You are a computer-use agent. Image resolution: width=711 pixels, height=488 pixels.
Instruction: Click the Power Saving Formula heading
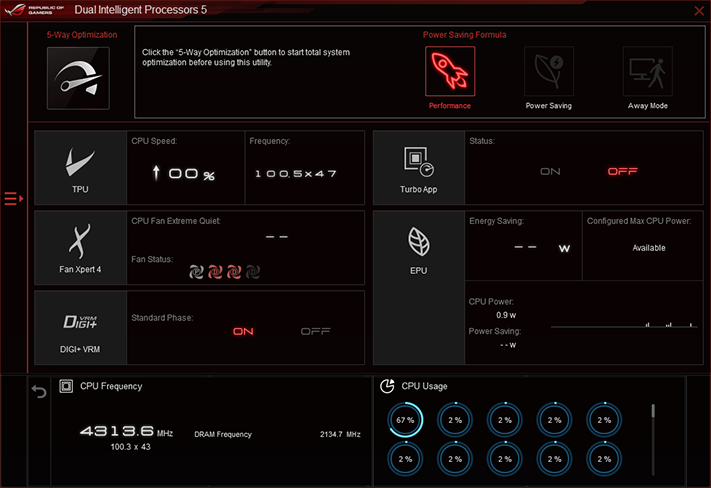[x=464, y=35]
